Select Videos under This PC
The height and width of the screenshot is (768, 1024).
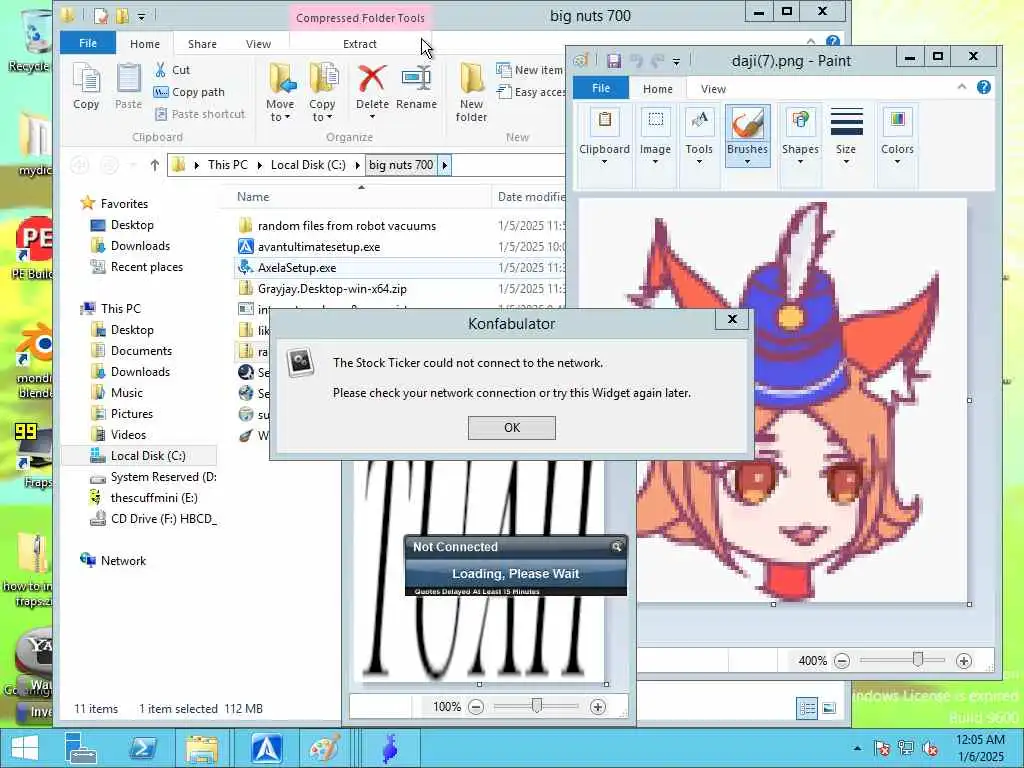128,434
